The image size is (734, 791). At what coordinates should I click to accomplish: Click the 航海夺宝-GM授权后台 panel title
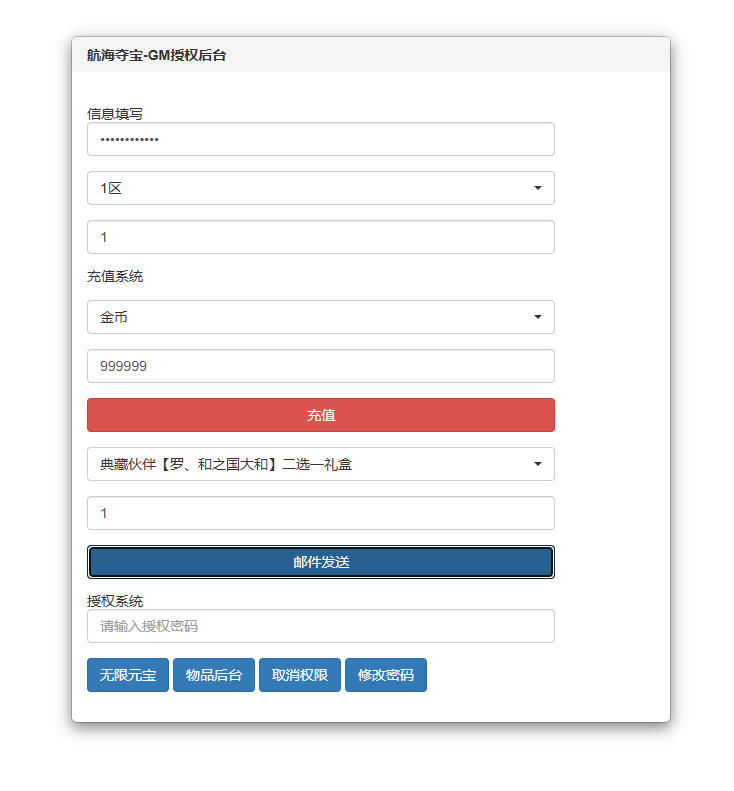pos(156,55)
